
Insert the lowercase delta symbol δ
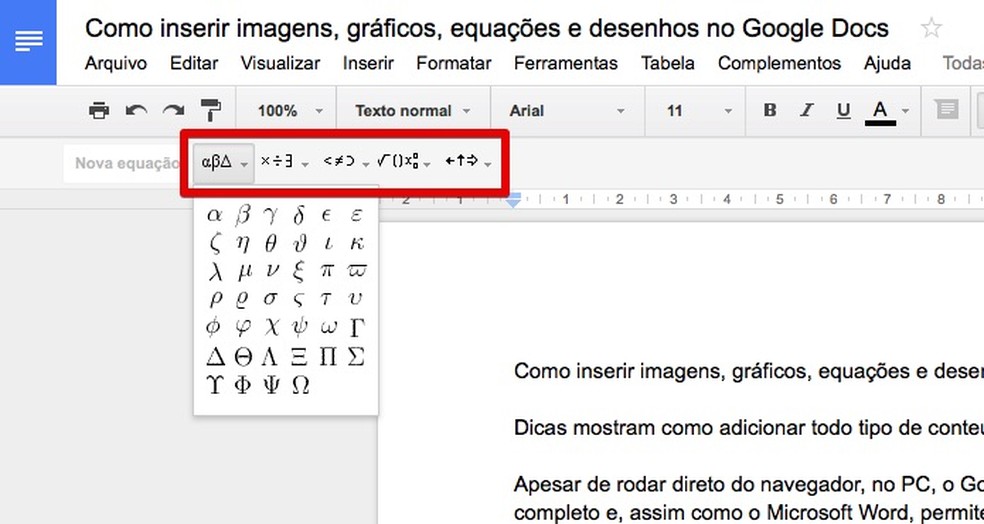[299, 215]
